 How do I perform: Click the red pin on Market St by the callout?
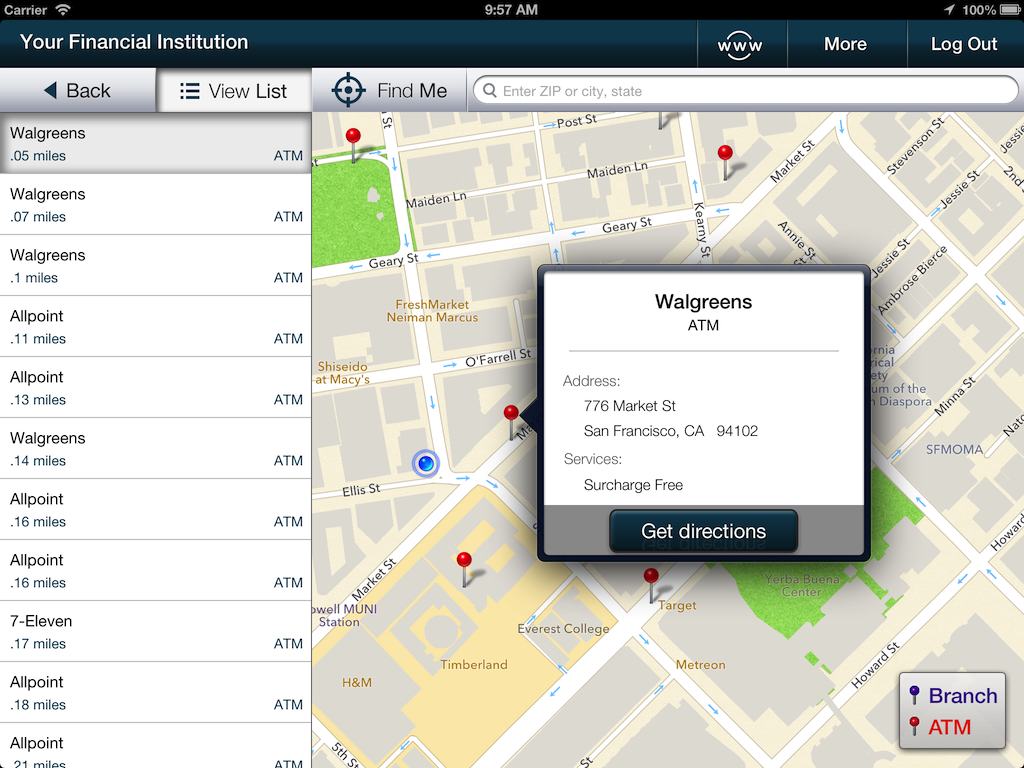(x=511, y=411)
